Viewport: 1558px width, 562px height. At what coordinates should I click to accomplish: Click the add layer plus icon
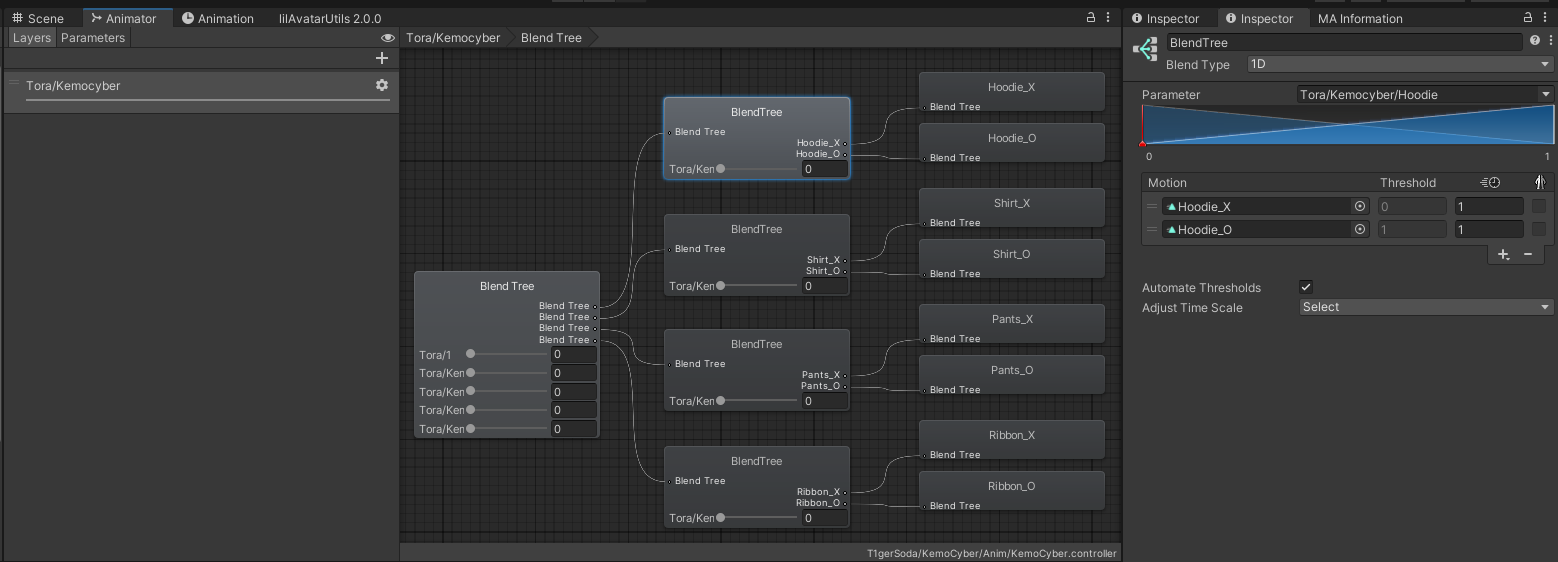coord(381,58)
